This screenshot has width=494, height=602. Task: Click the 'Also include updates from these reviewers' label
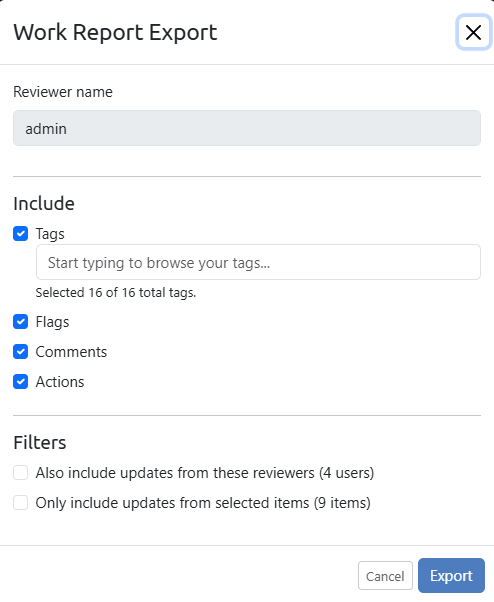coord(205,473)
